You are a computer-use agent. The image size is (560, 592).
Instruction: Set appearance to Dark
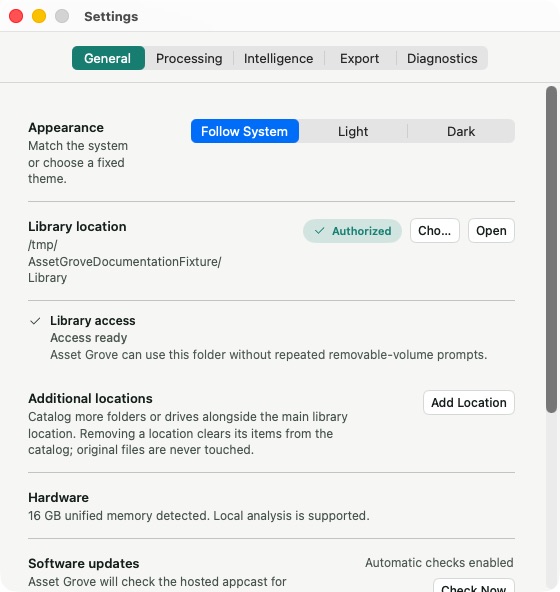tap(461, 131)
